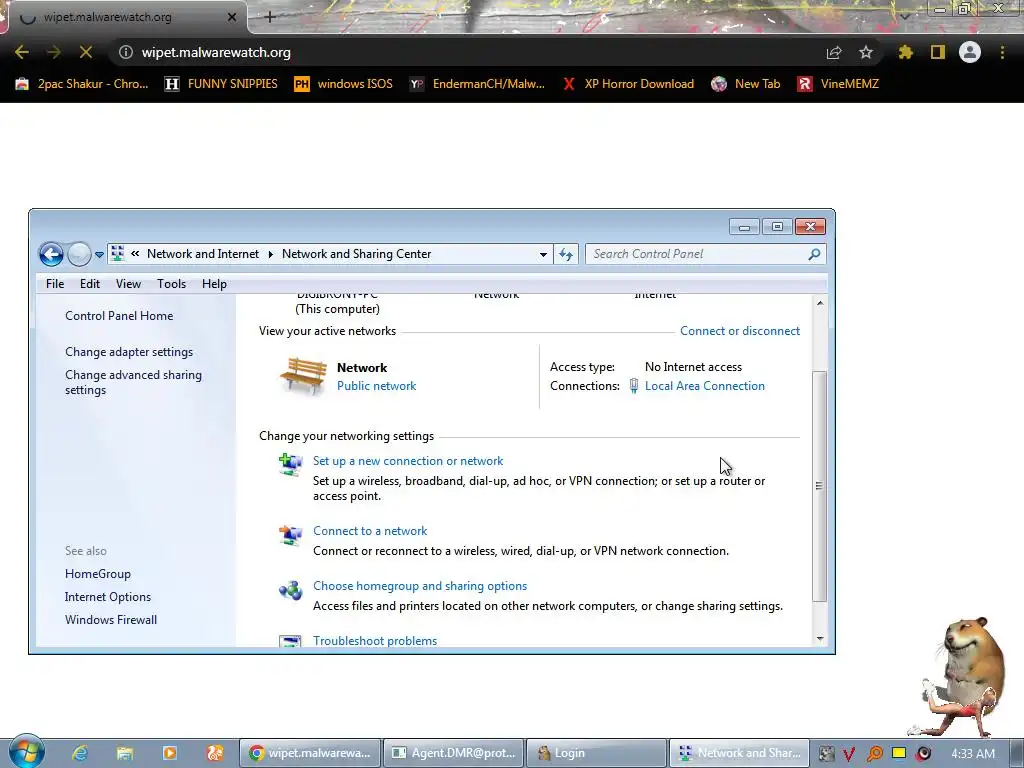Open windows ISOS bookmark
Screen dimensions: 1024x768
pos(344,84)
